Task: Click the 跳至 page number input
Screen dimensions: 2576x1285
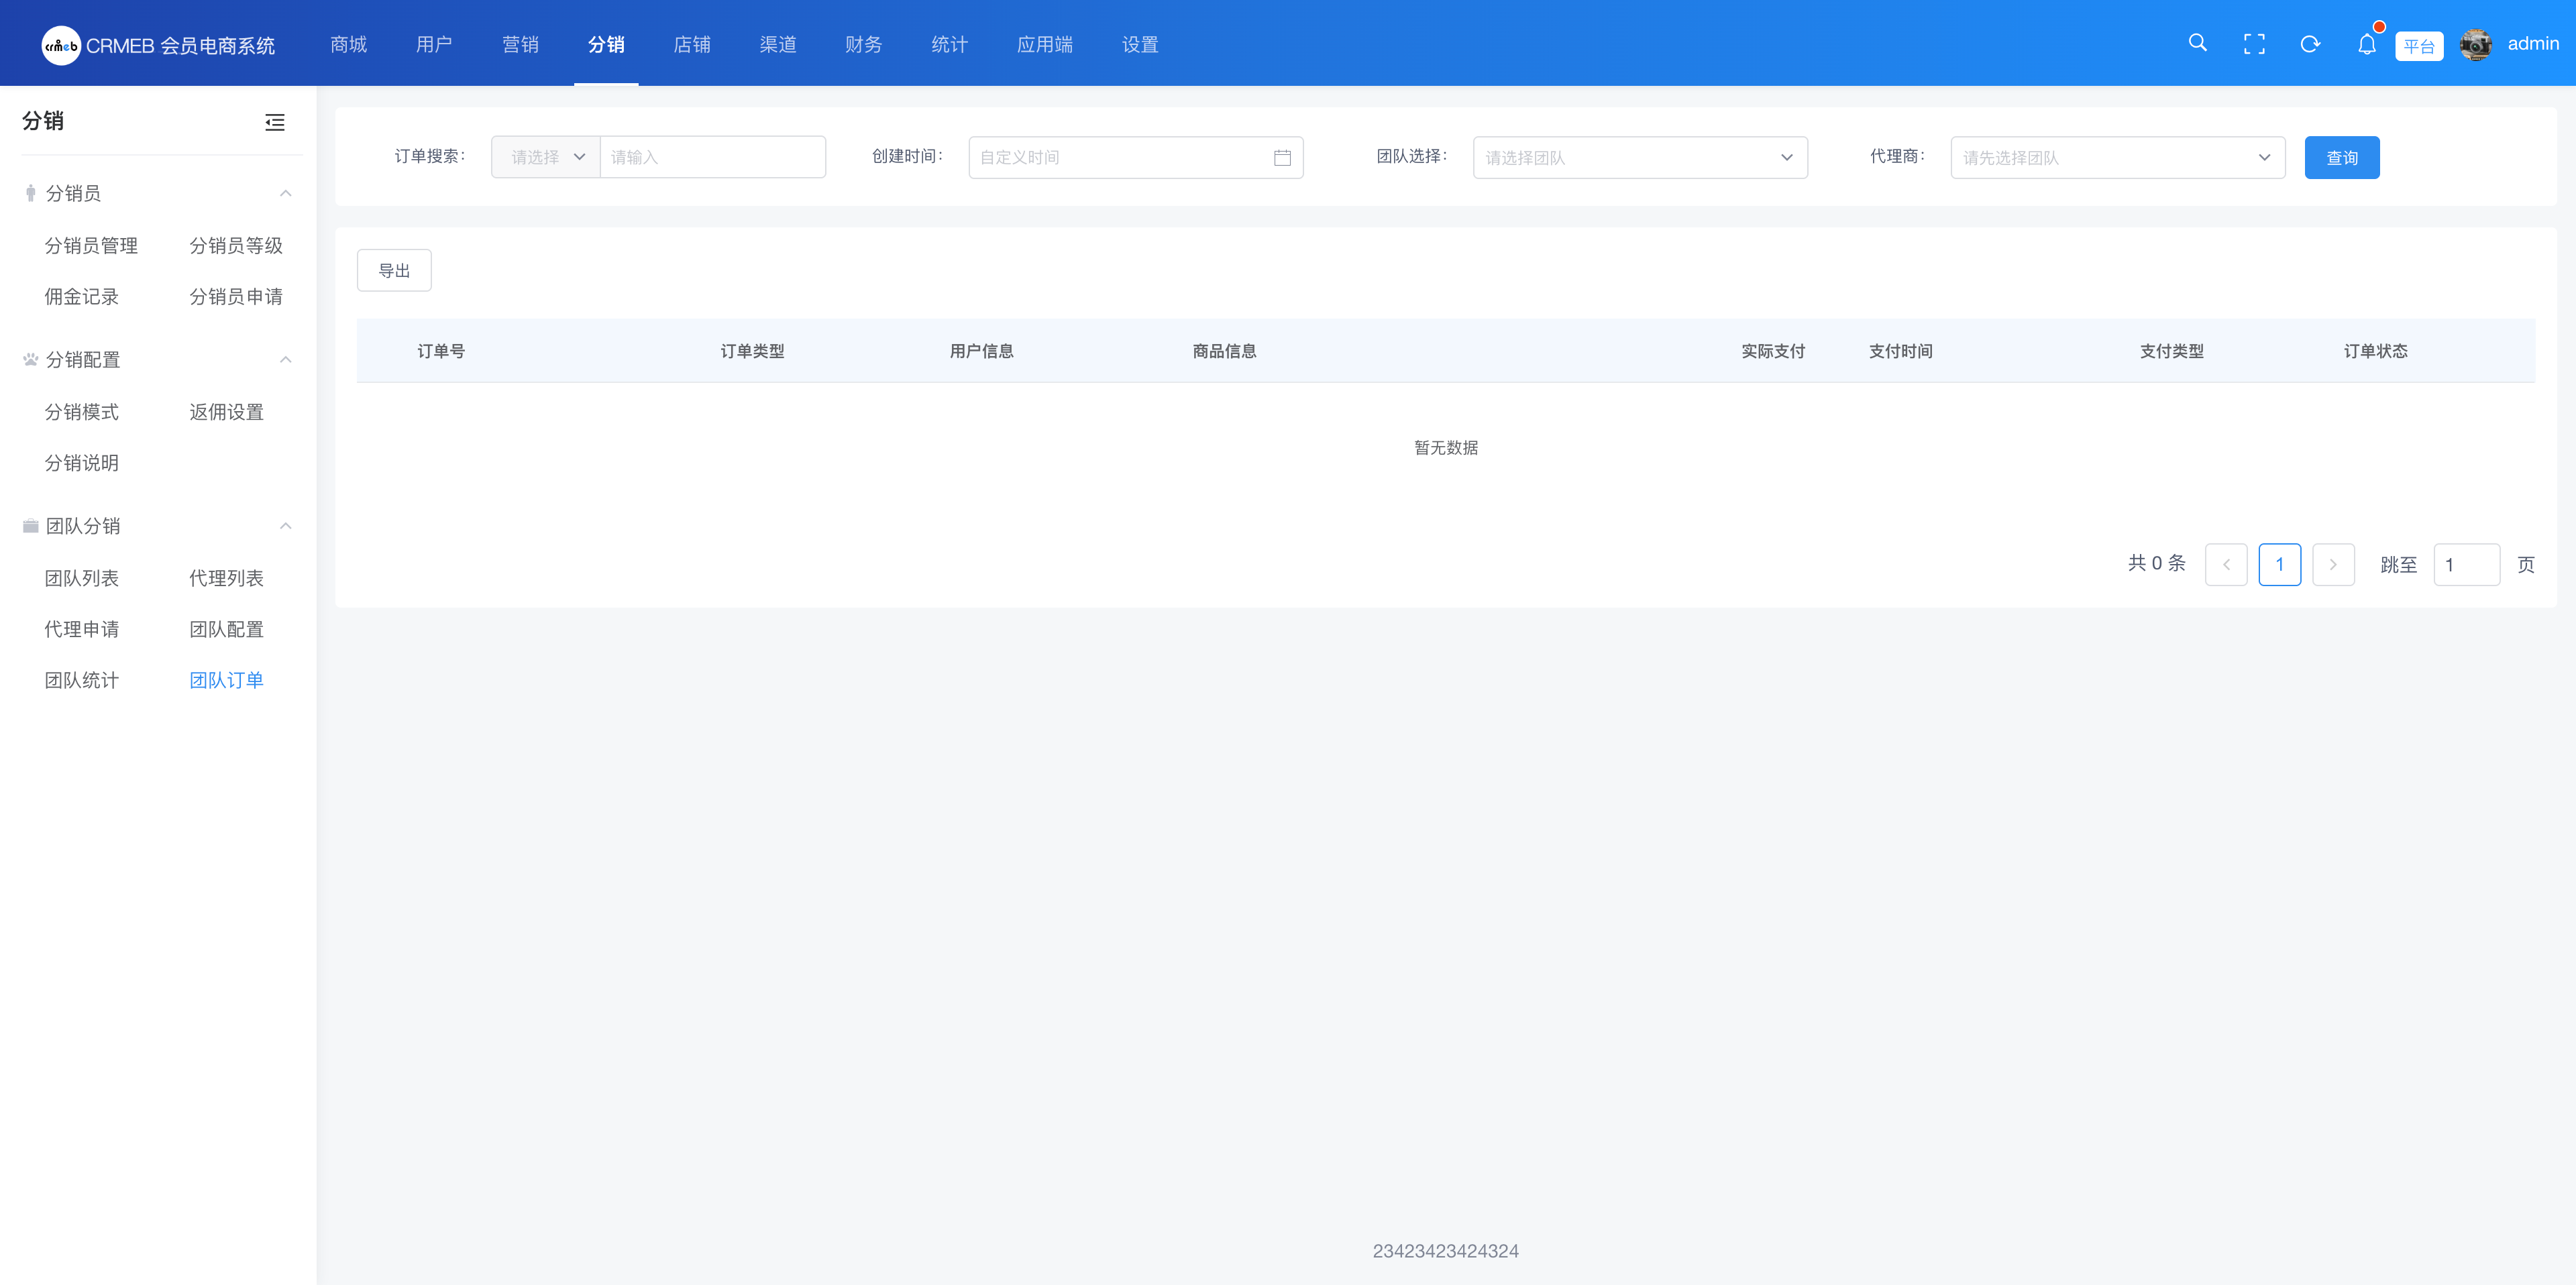Action: click(x=2466, y=565)
